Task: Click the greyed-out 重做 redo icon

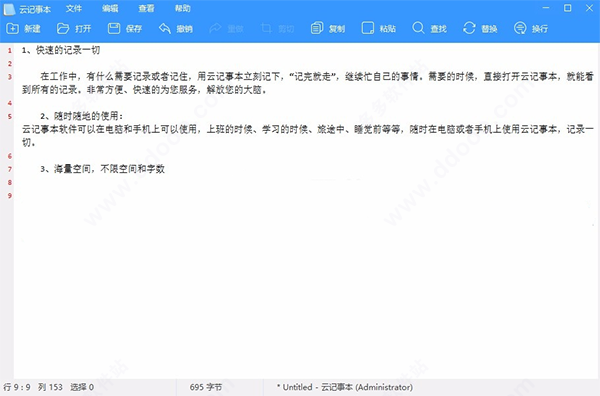Action: click(x=215, y=28)
